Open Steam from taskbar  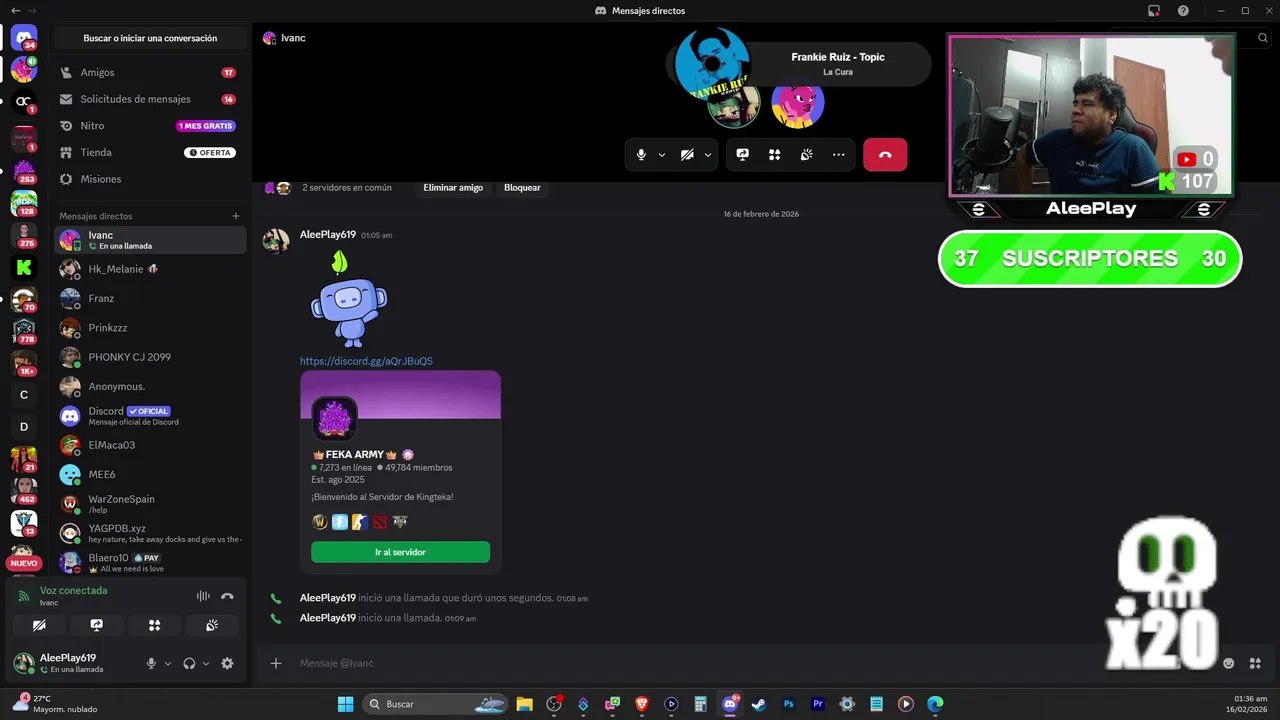click(x=759, y=704)
